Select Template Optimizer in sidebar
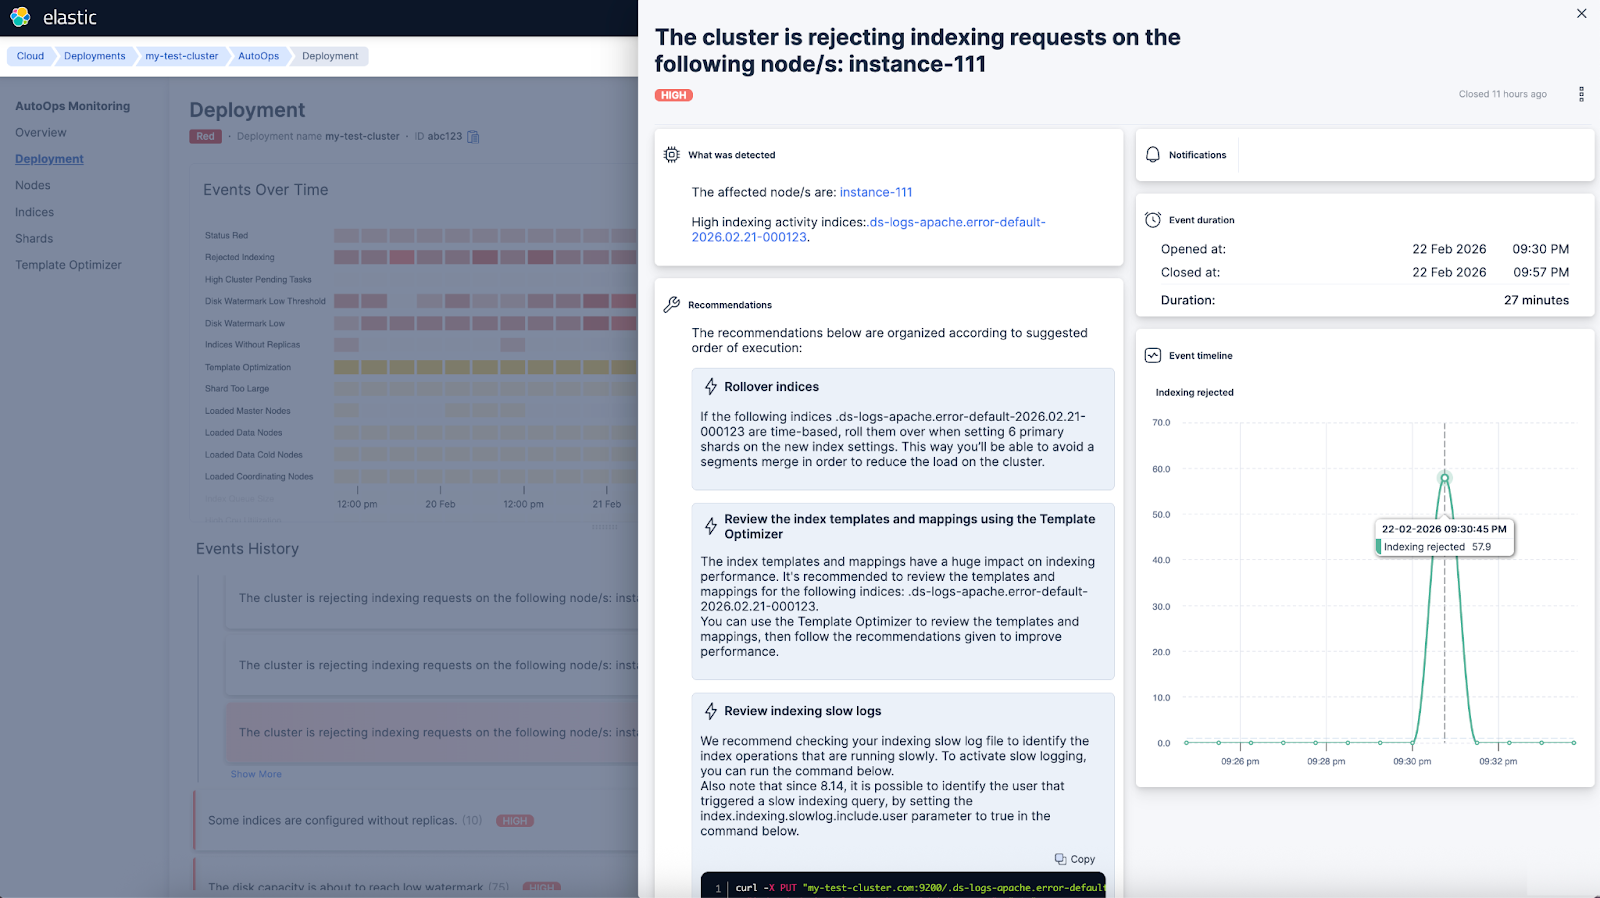This screenshot has width=1600, height=898. [x=68, y=265]
